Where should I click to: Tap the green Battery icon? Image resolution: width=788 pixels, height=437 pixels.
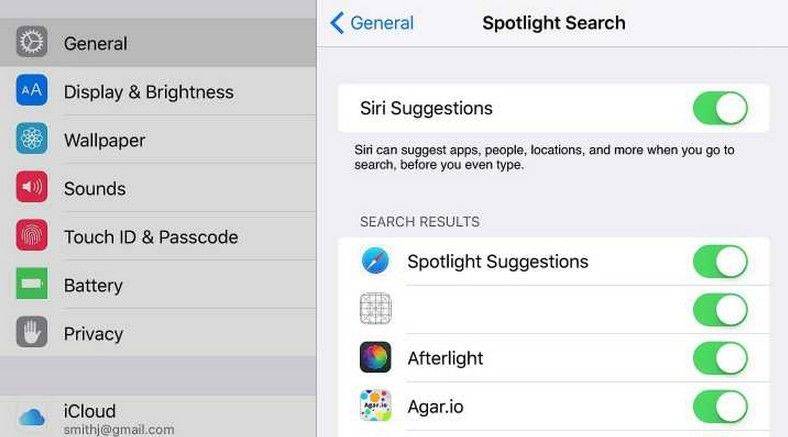click(x=32, y=283)
